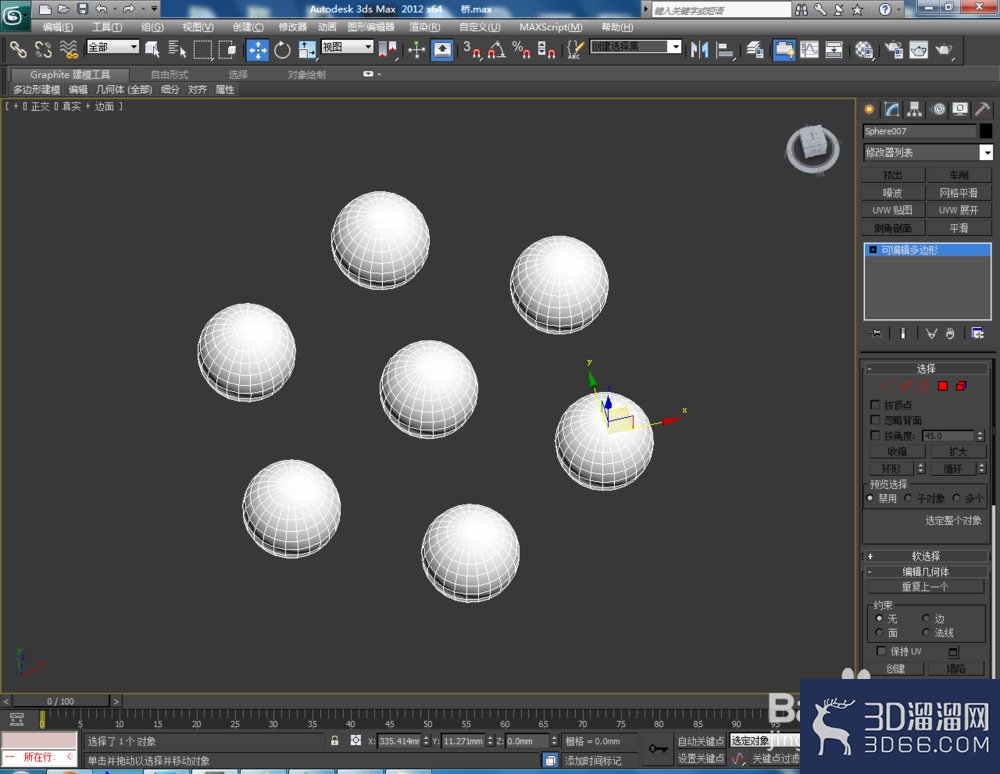Click the Rendered Frame Window icon
Screen dimensions: 1000x774
[918, 49]
